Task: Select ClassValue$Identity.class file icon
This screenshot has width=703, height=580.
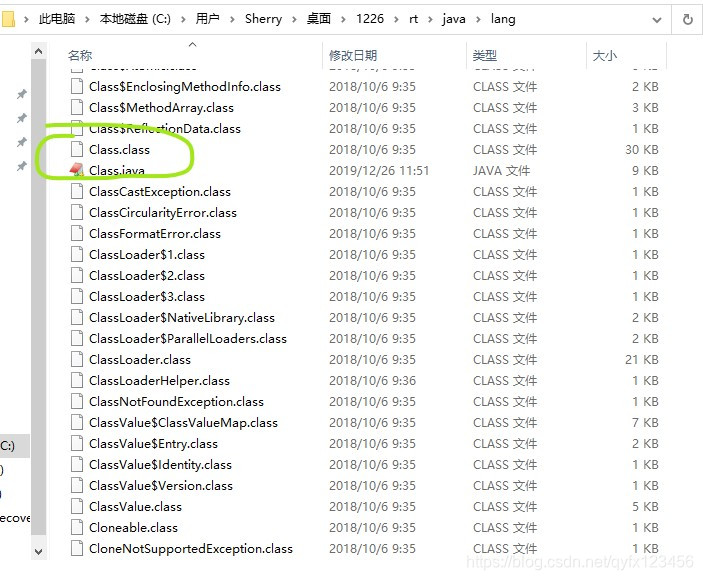Action: pyautogui.click(x=77, y=464)
